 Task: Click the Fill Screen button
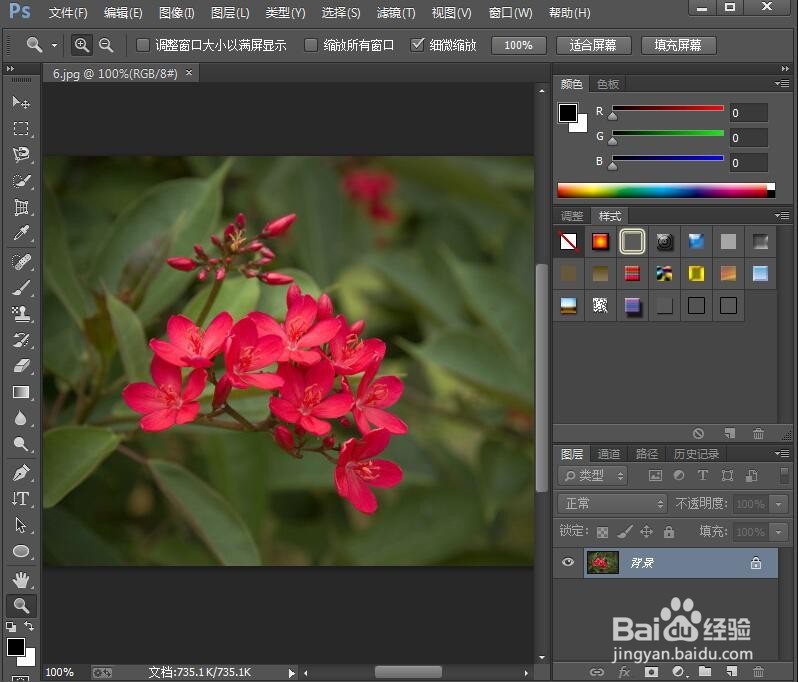(678, 45)
